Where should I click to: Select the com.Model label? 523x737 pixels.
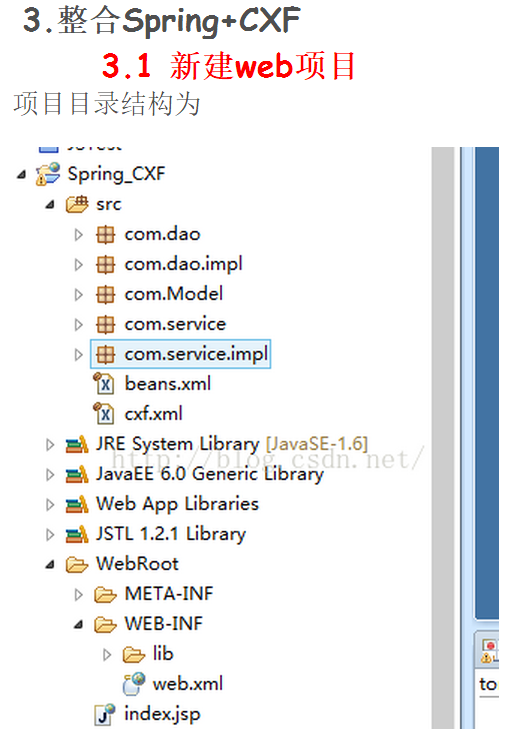[174, 294]
